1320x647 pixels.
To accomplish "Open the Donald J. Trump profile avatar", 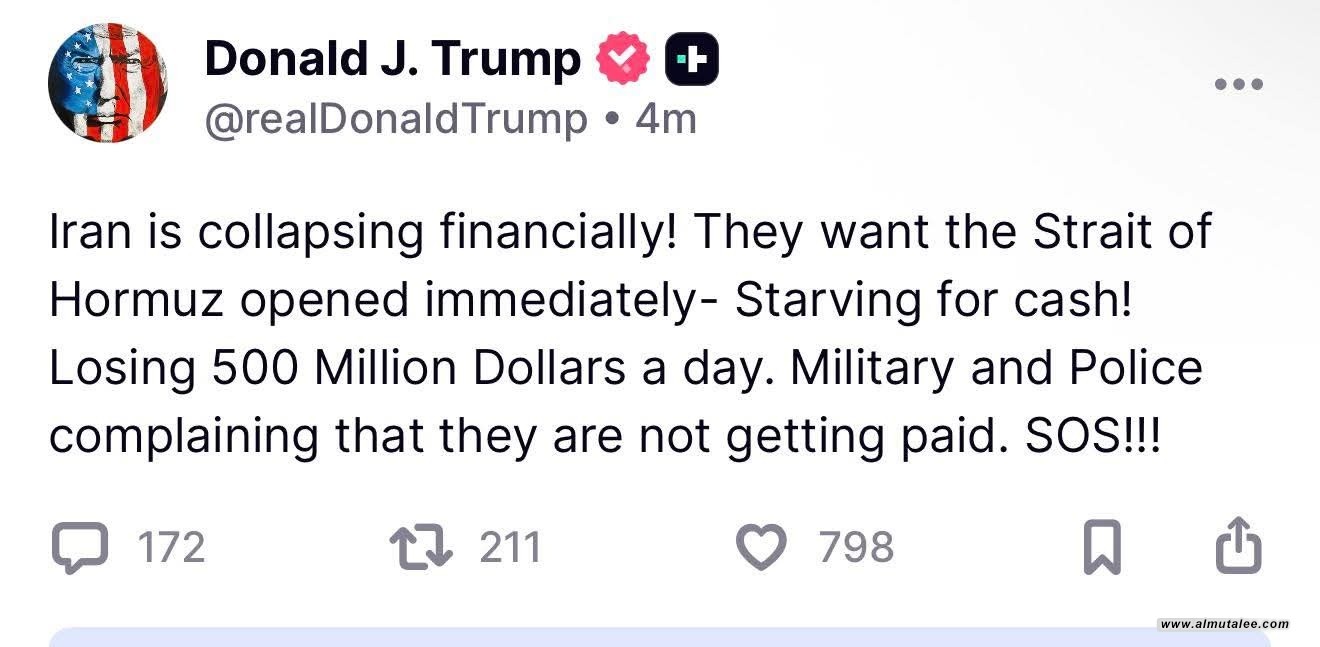I will (108, 83).
